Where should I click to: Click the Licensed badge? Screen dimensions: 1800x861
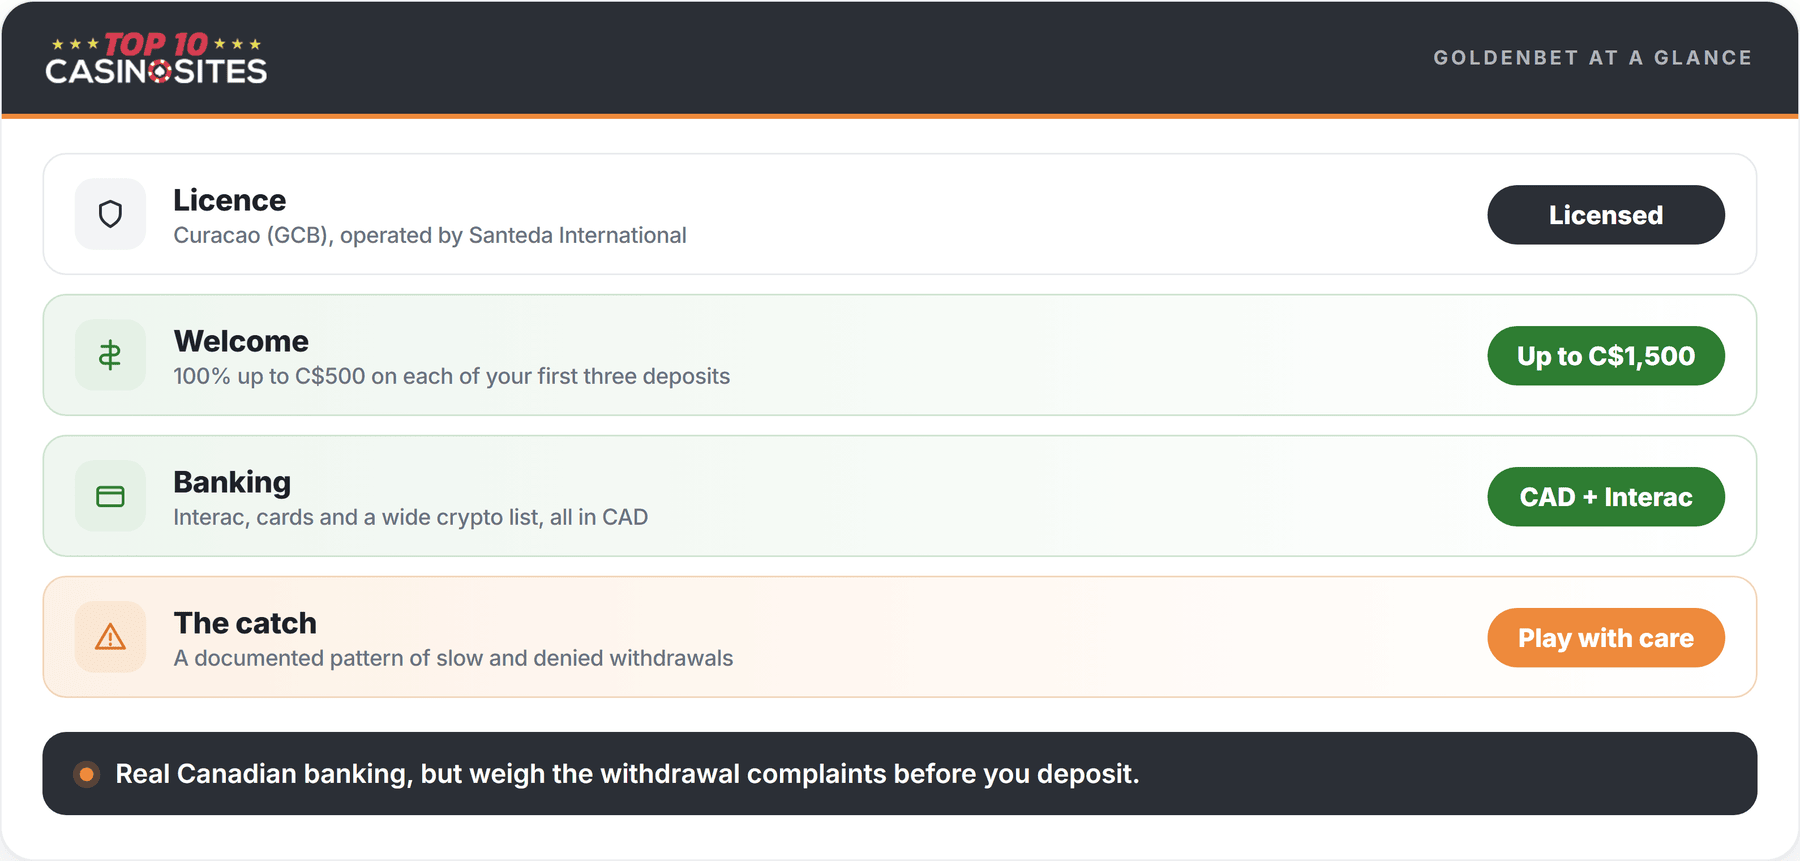pos(1606,215)
